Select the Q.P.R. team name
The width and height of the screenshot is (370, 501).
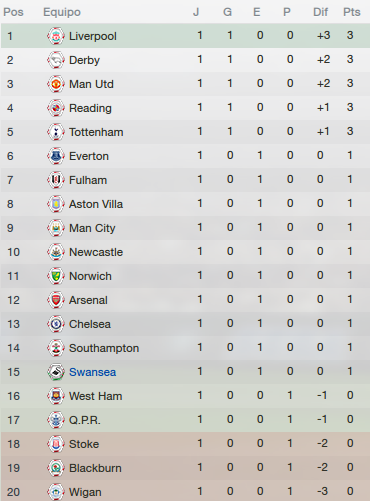click(x=84, y=420)
